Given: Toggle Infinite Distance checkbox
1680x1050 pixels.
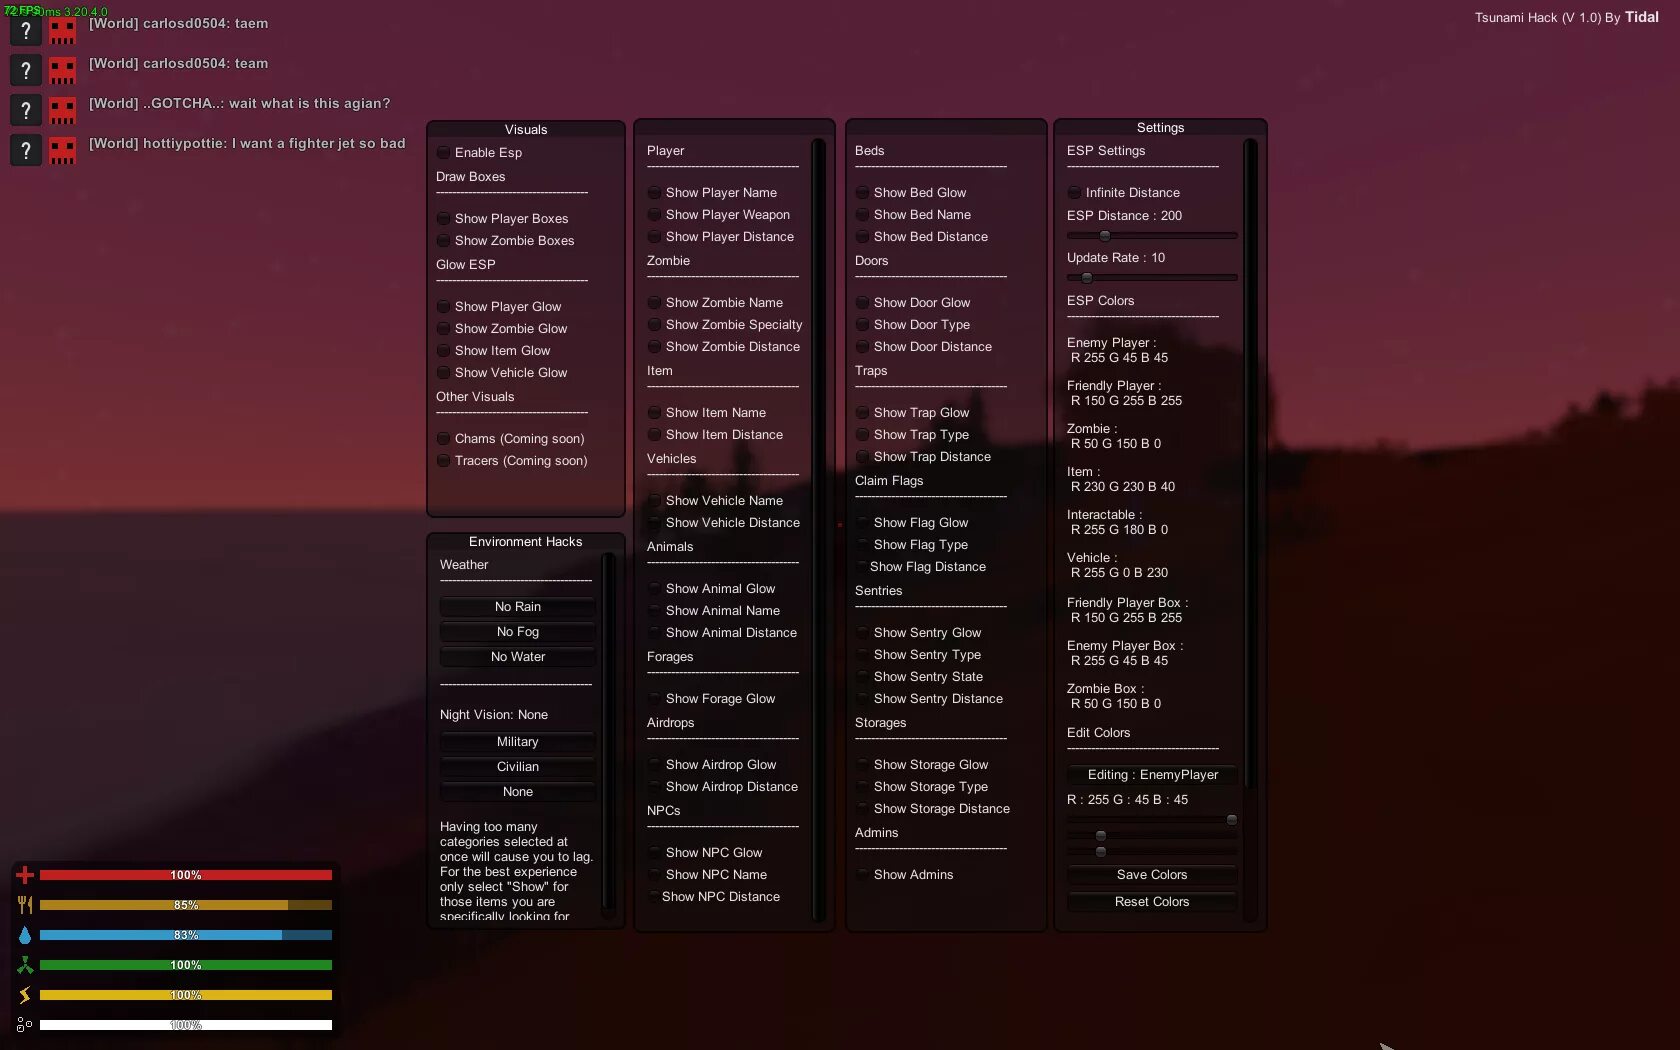Looking at the screenshot, I should click(x=1075, y=192).
